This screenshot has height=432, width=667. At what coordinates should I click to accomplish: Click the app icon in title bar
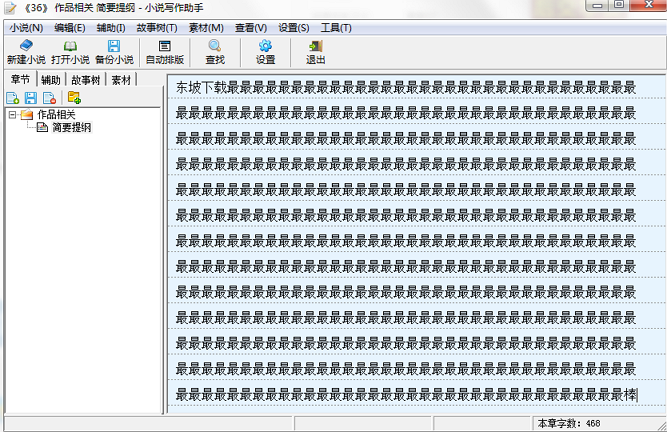click(10, 8)
